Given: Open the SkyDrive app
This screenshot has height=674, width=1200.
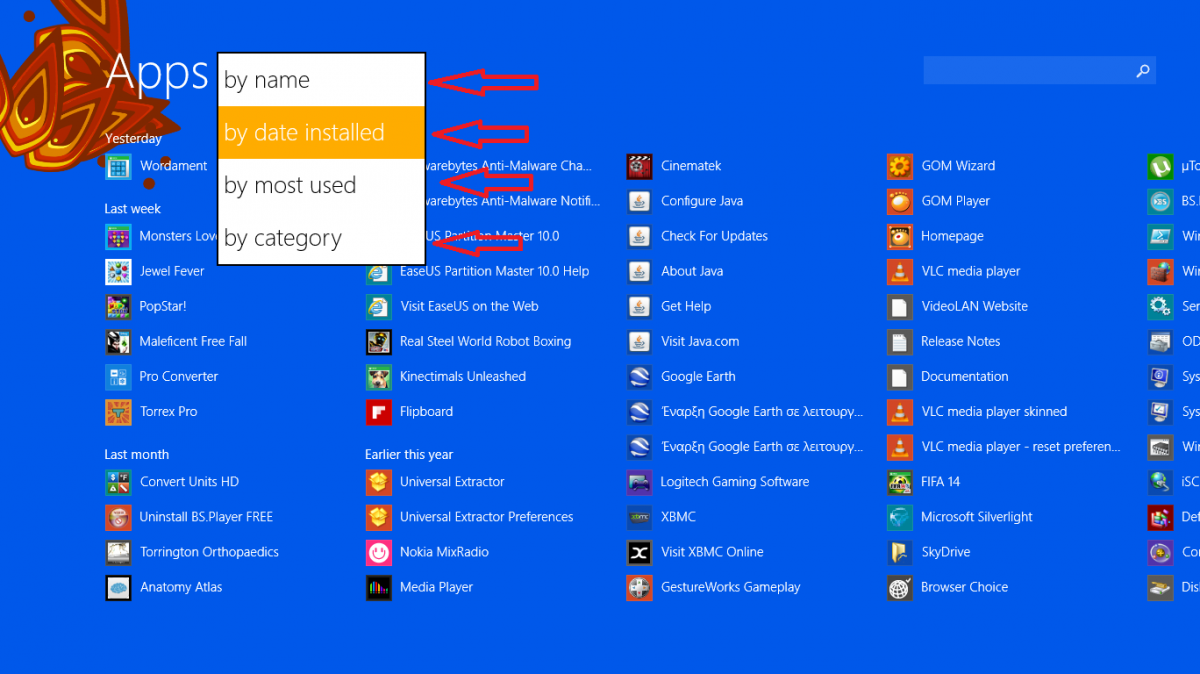Looking at the screenshot, I should [x=929, y=552].
